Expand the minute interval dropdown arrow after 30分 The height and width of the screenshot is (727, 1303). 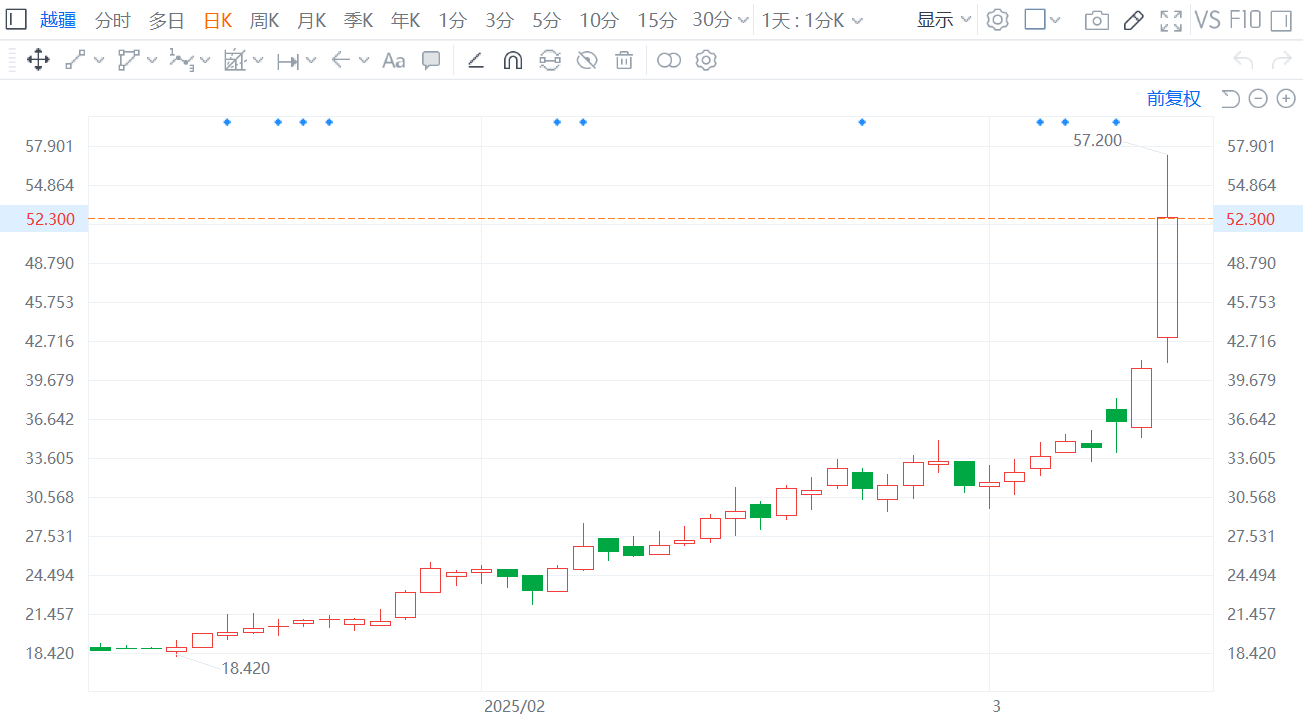[x=742, y=21]
